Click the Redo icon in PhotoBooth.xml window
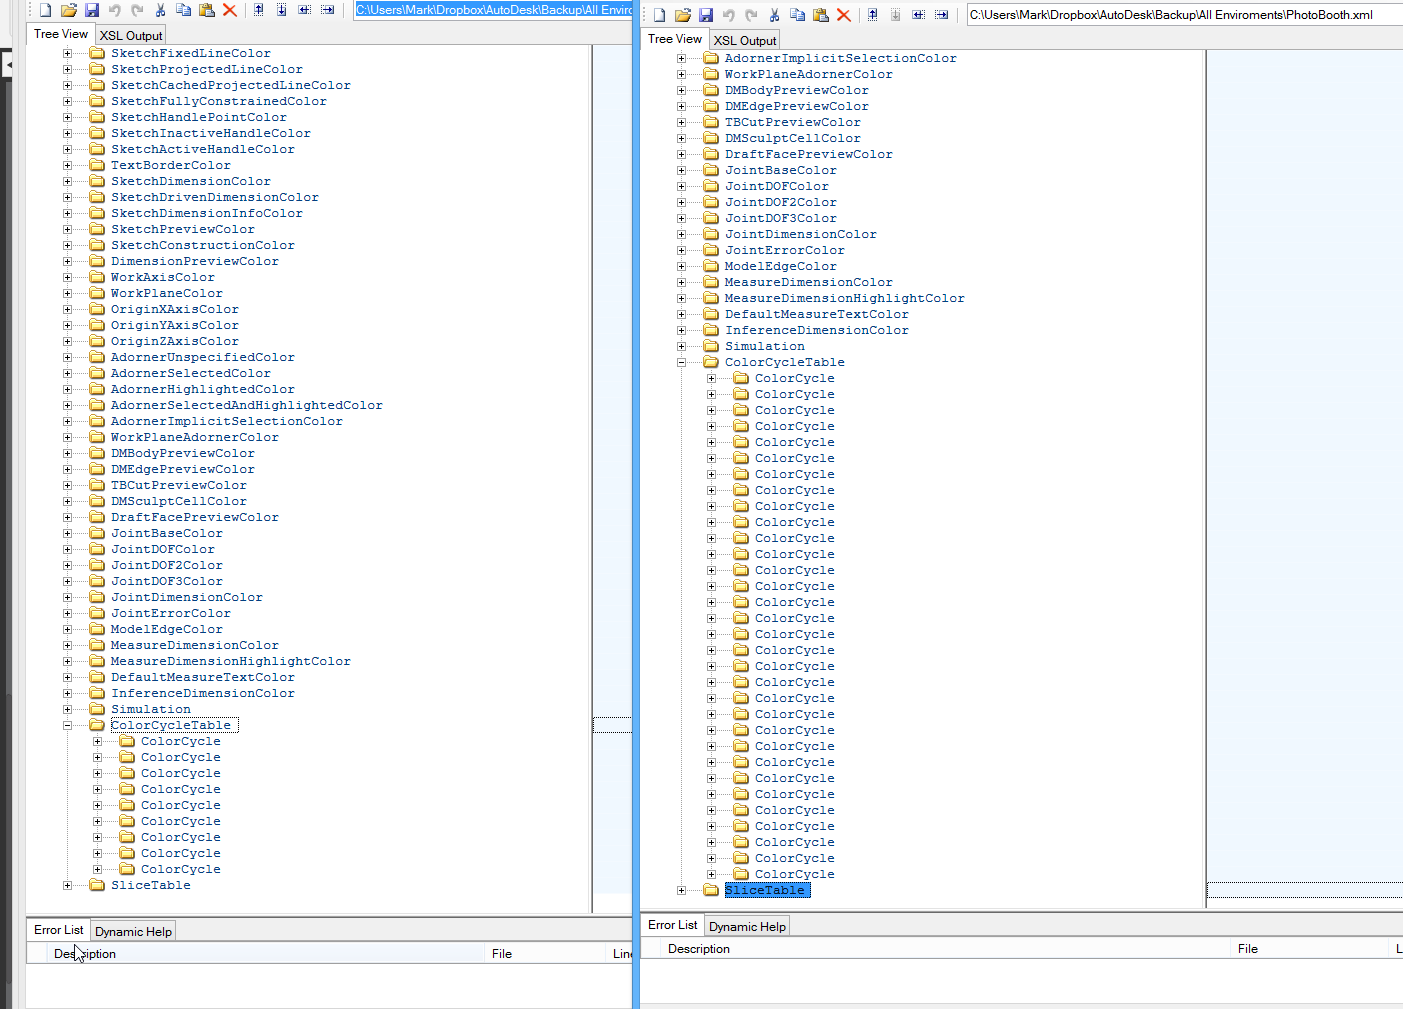The width and height of the screenshot is (1403, 1009). (x=751, y=15)
